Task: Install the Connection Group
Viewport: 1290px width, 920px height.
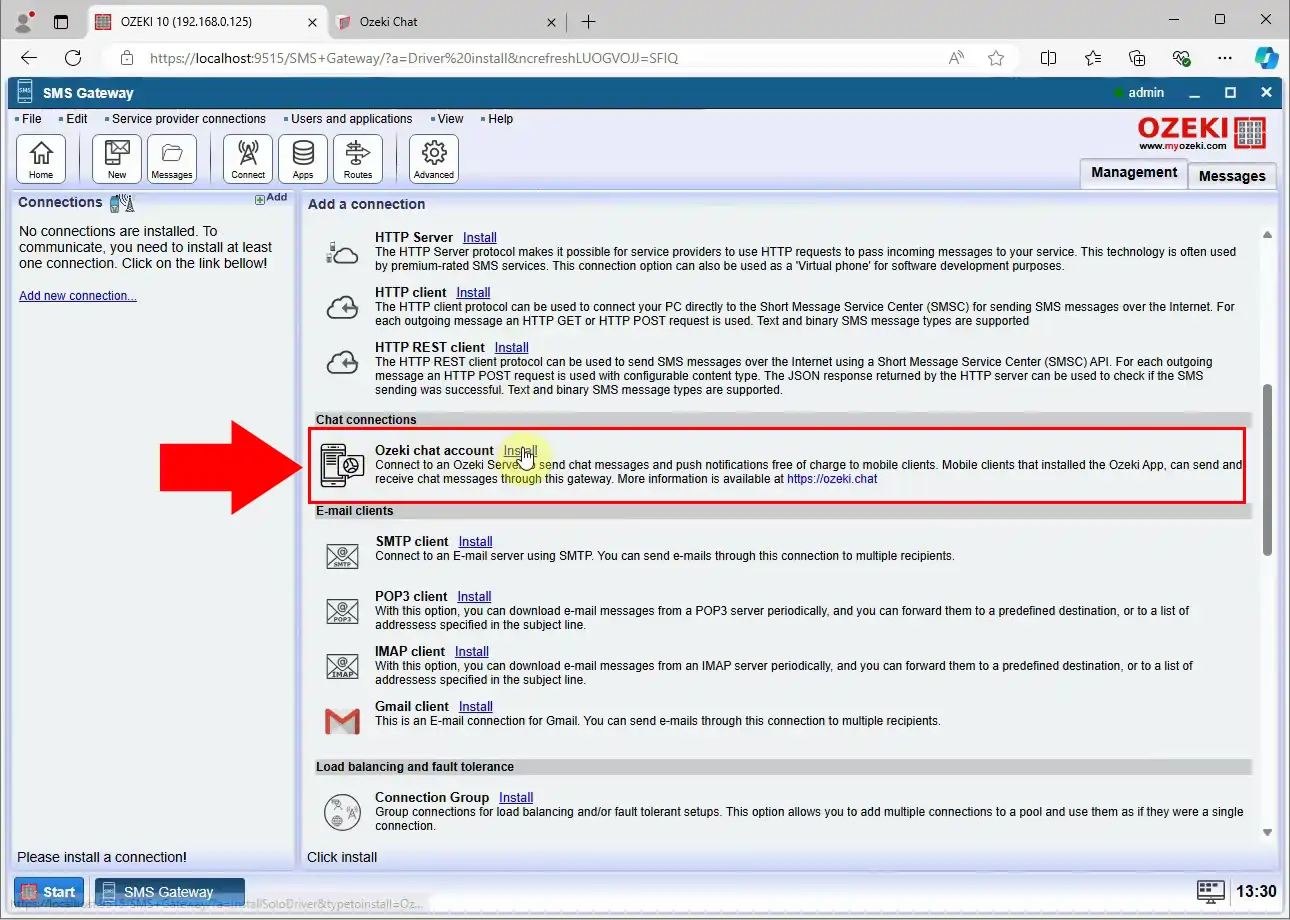Action: click(516, 798)
